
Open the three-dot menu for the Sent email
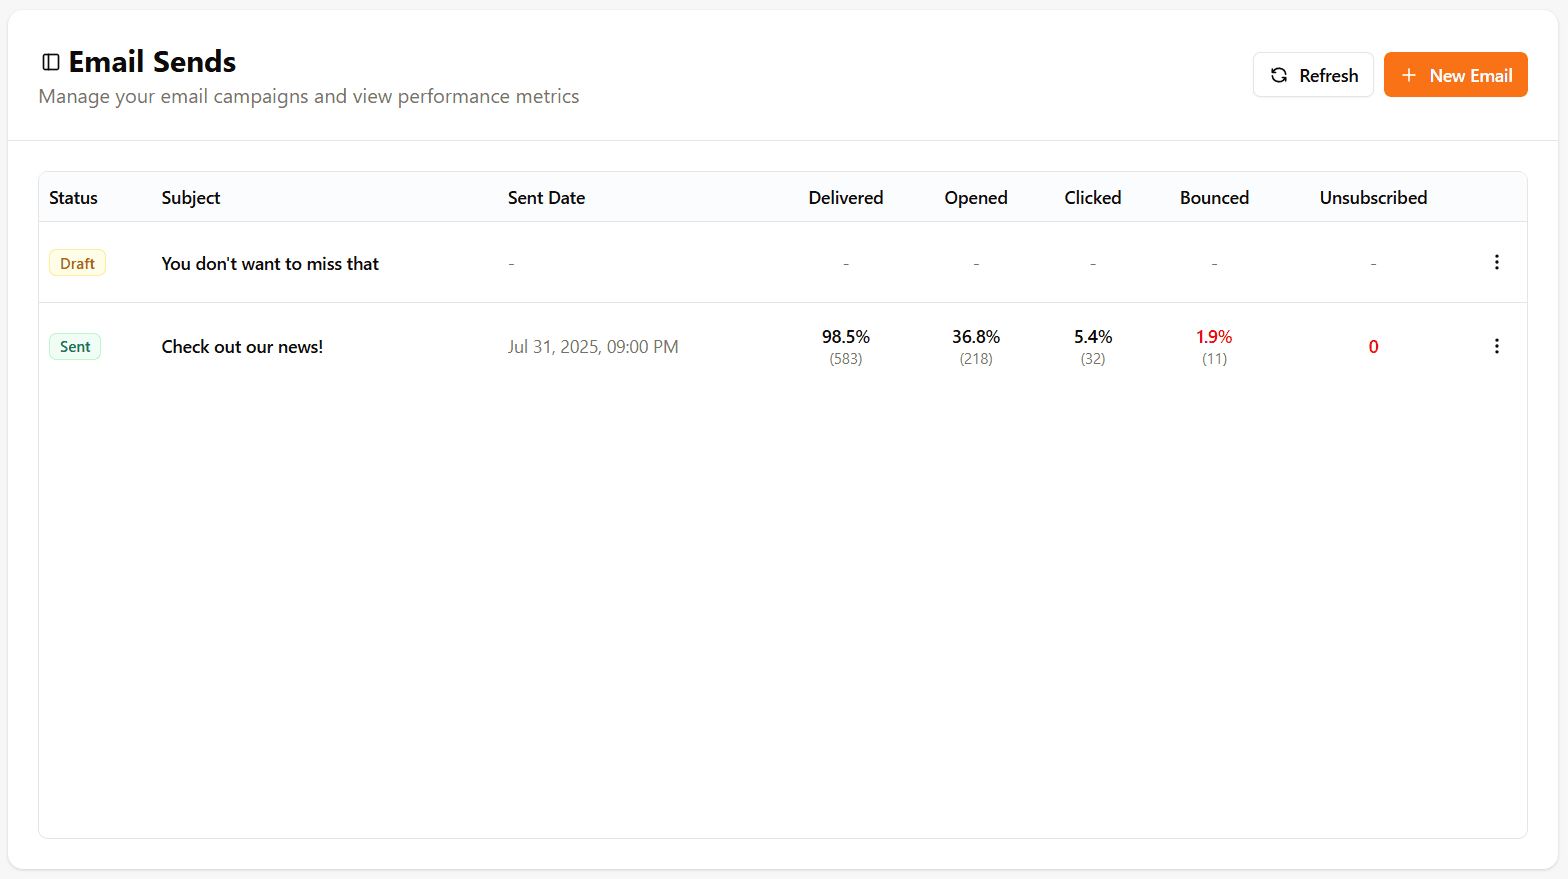pyautogui.click(x=1496, y=346)
